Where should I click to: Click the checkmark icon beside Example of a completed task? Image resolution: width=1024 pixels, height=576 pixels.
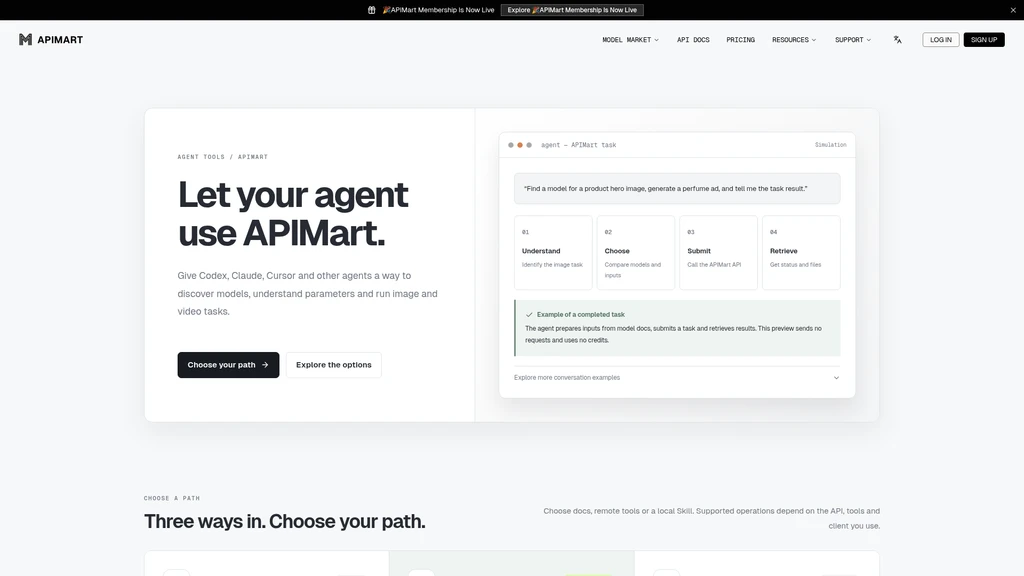point(529,315)
